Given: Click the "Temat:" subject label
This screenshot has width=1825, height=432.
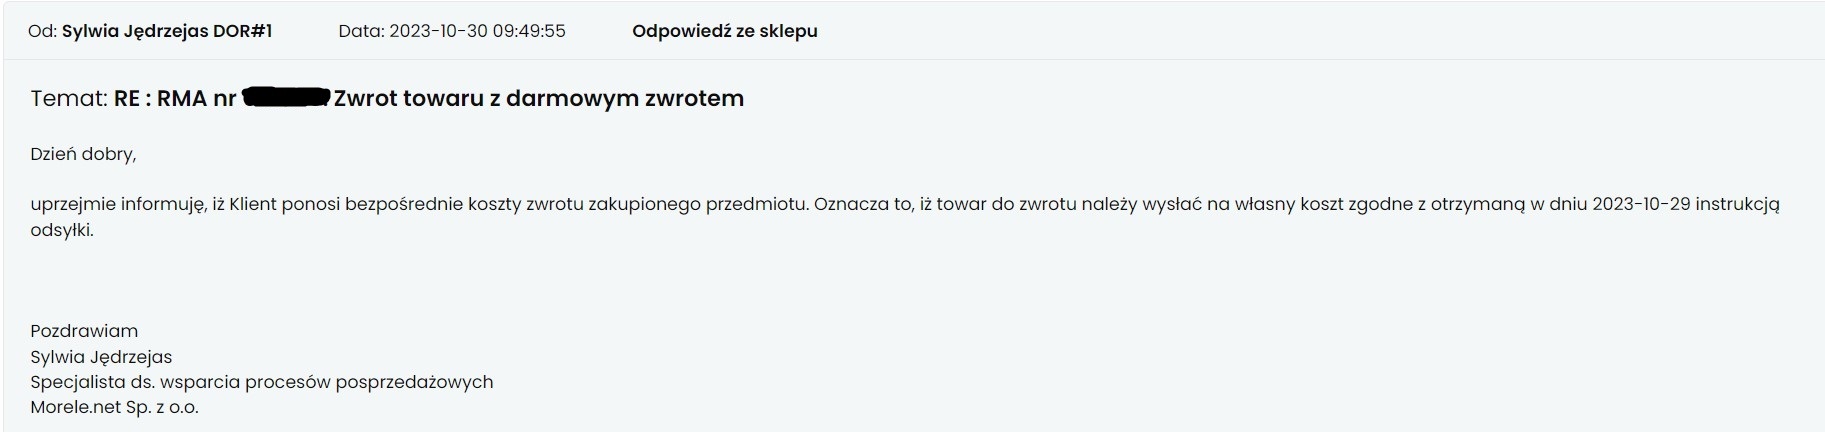Looking at the screenshot, I should [x=69, y=98].
